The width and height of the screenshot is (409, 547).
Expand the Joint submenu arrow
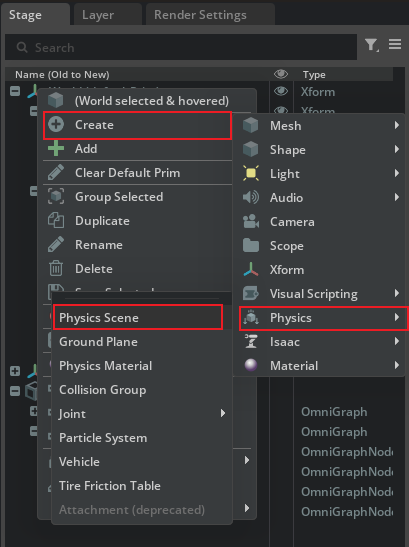click(223, 413)
